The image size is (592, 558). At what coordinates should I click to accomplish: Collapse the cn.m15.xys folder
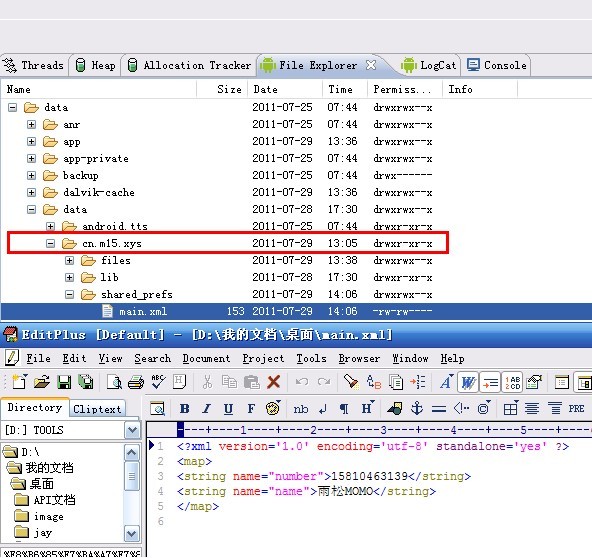(50, 244)
